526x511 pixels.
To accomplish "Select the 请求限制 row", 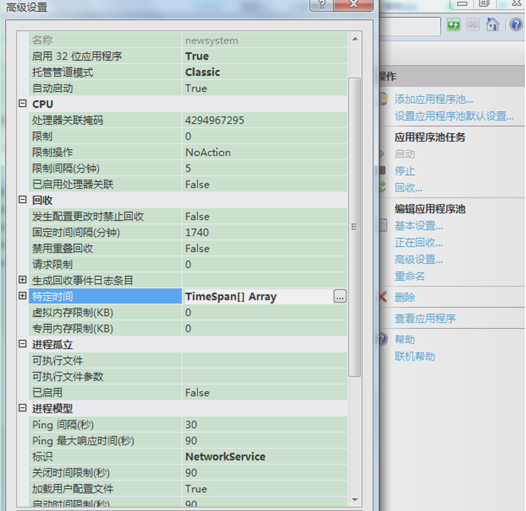I will pyautogui.click(x=188, y=264).
